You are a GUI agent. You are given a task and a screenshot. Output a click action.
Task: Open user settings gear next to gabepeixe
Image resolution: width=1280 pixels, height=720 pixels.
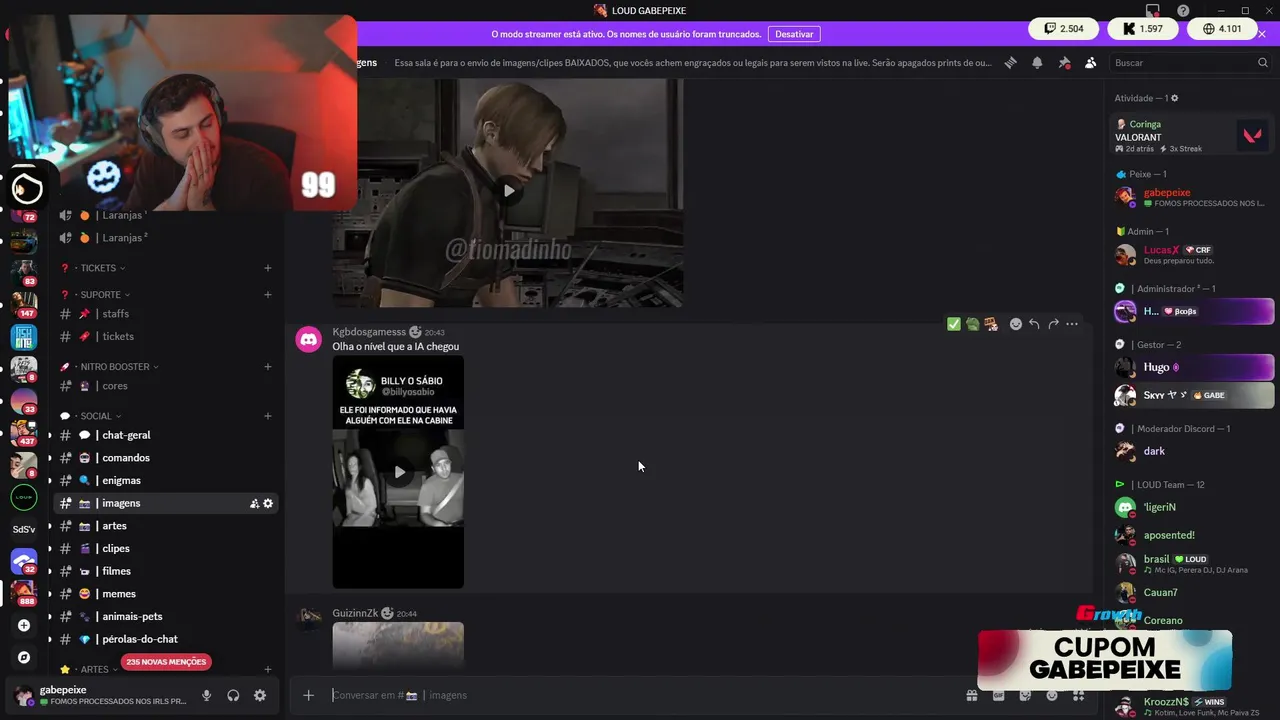260,695
